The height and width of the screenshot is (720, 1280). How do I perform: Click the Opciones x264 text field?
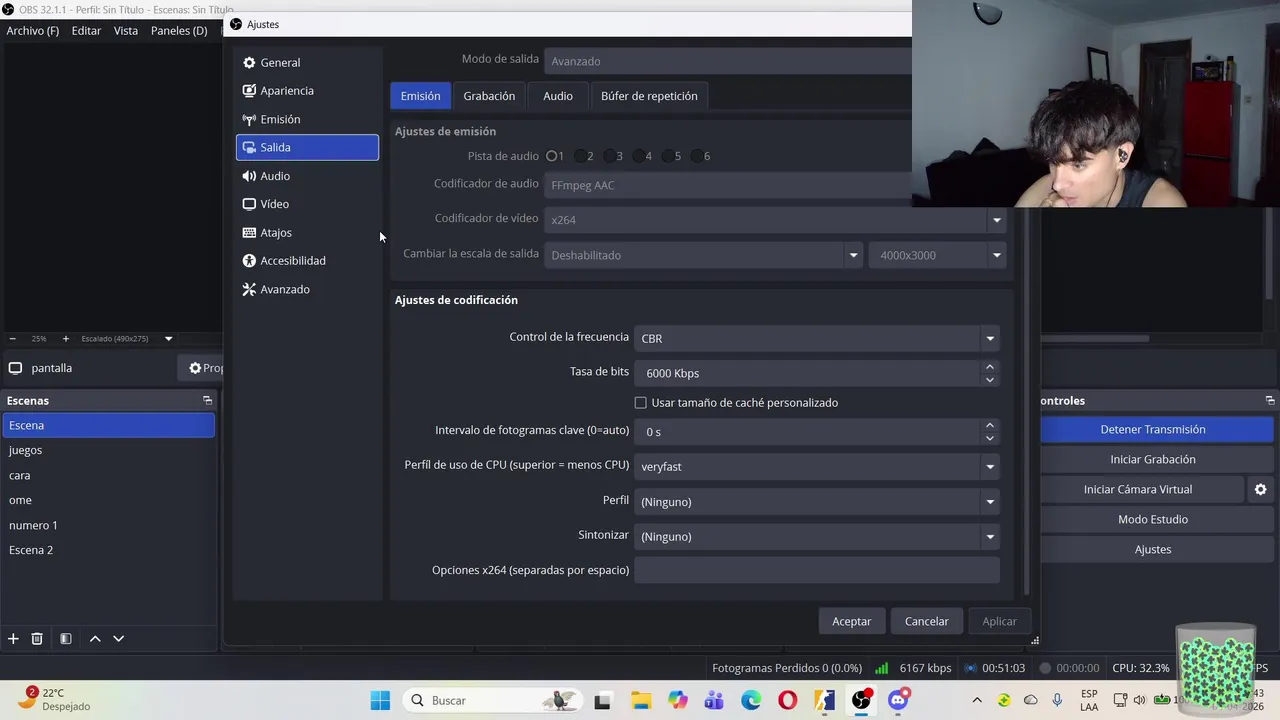tap(817, 570)
